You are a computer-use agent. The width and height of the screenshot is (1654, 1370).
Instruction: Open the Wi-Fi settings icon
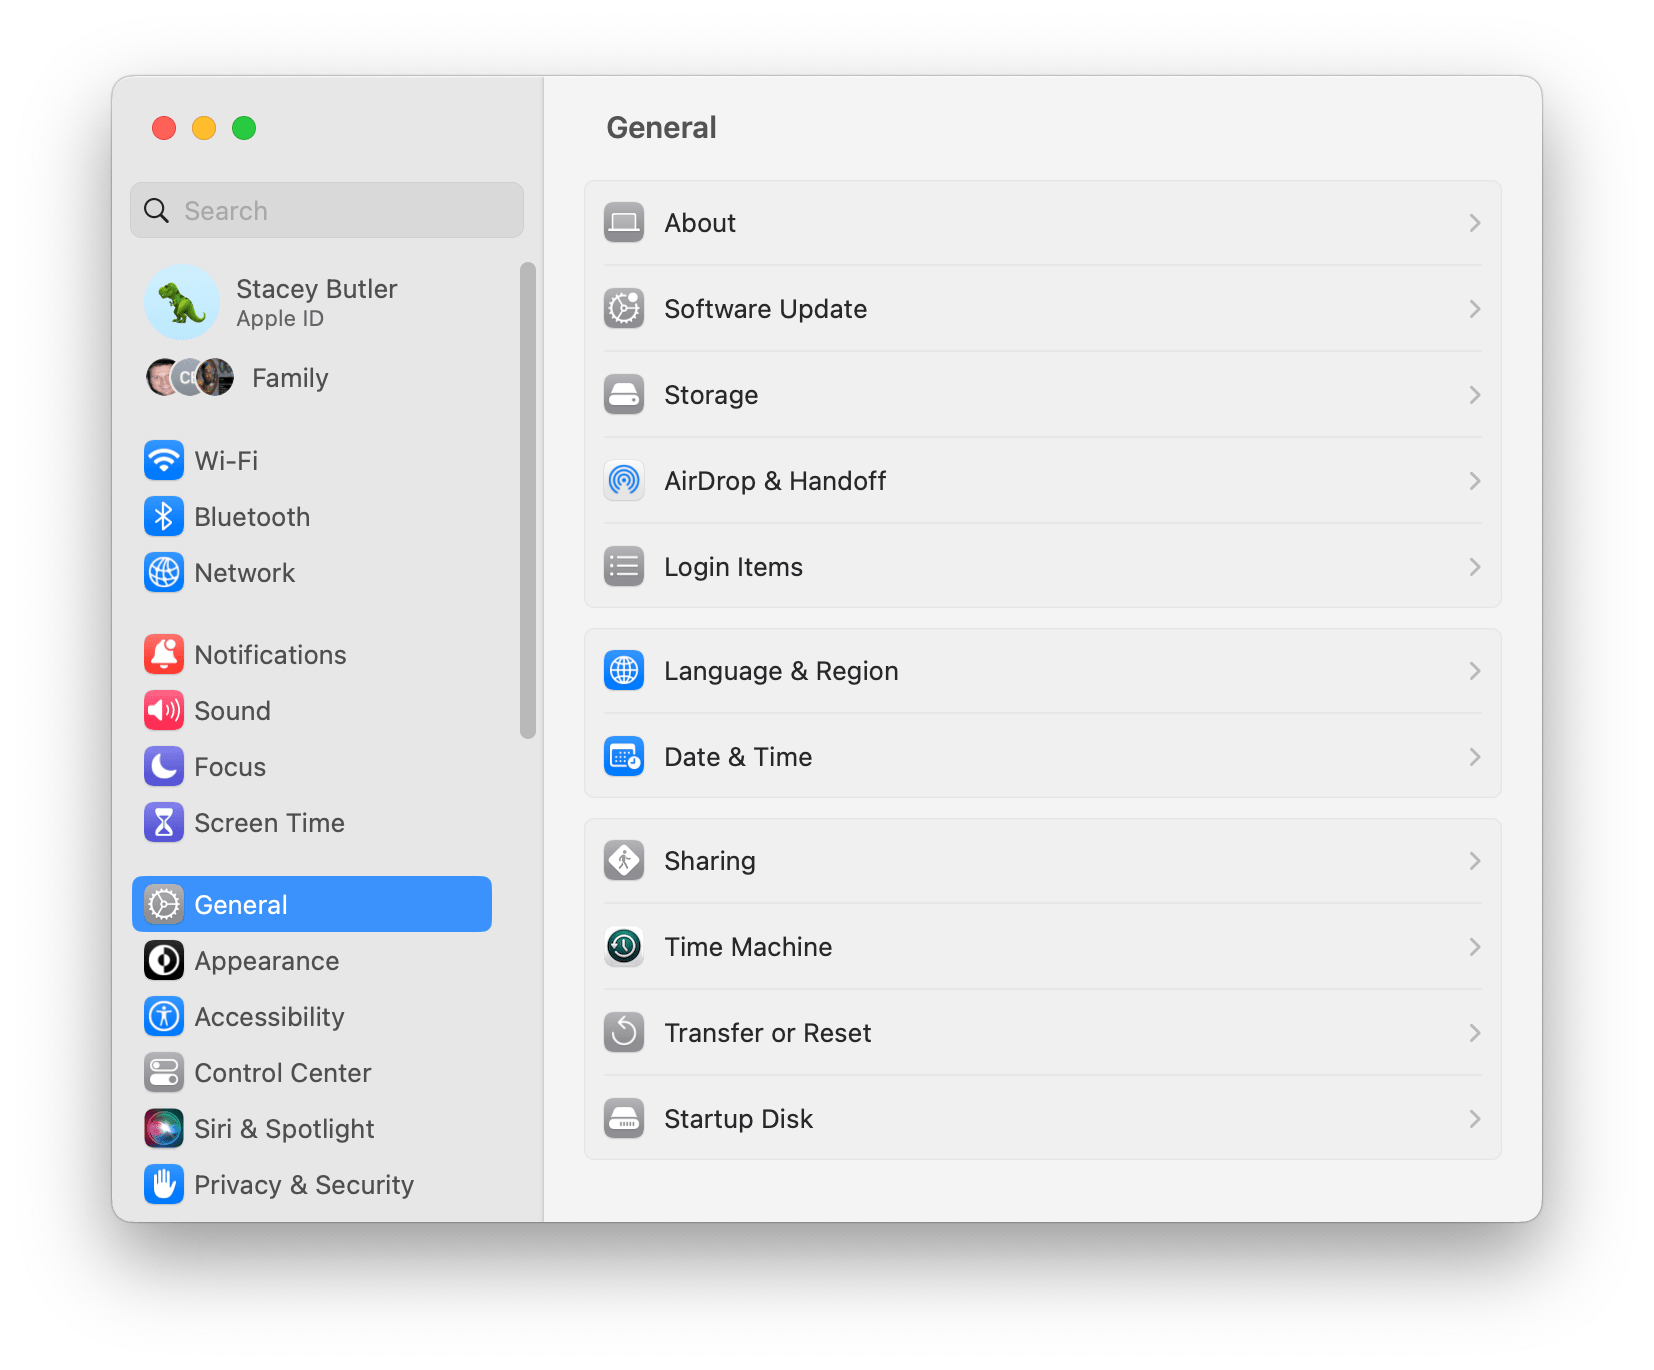click(x=164, y=460)
